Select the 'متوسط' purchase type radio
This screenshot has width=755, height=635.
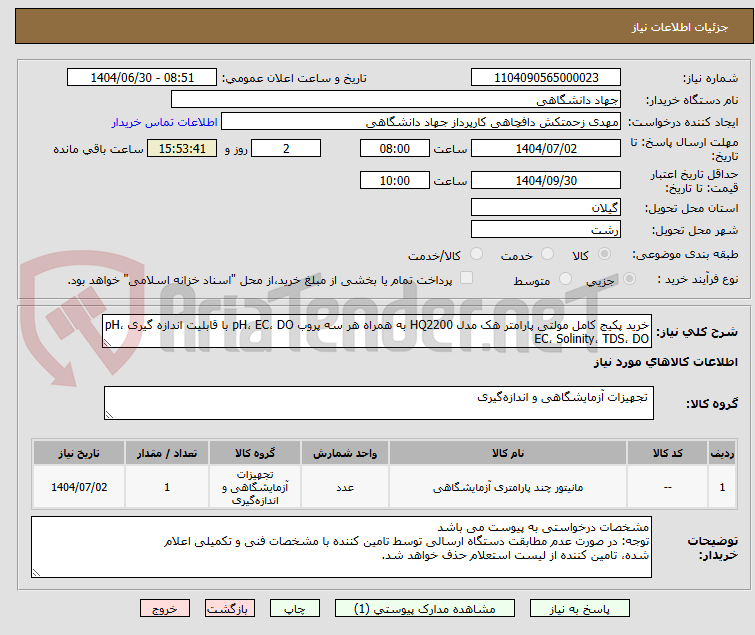[565, 279]
